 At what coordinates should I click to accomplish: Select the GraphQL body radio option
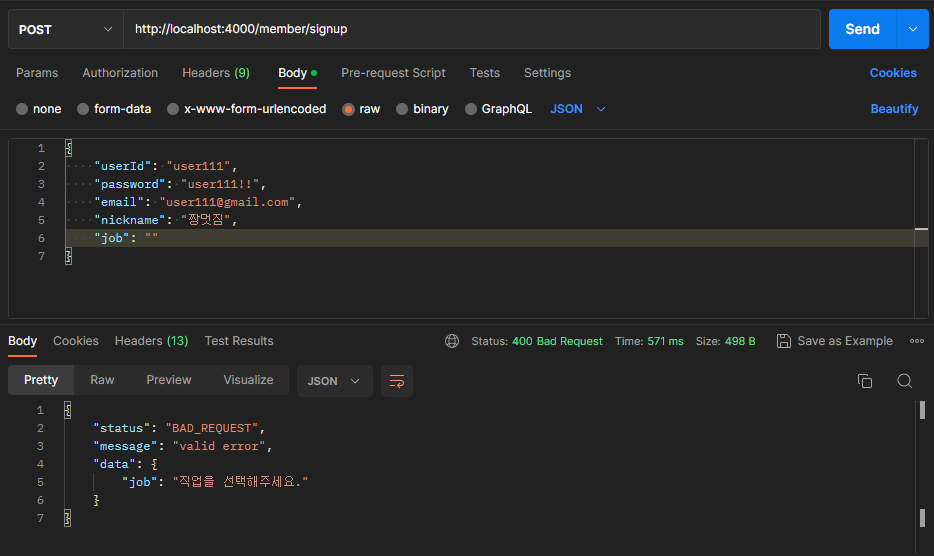471,109
